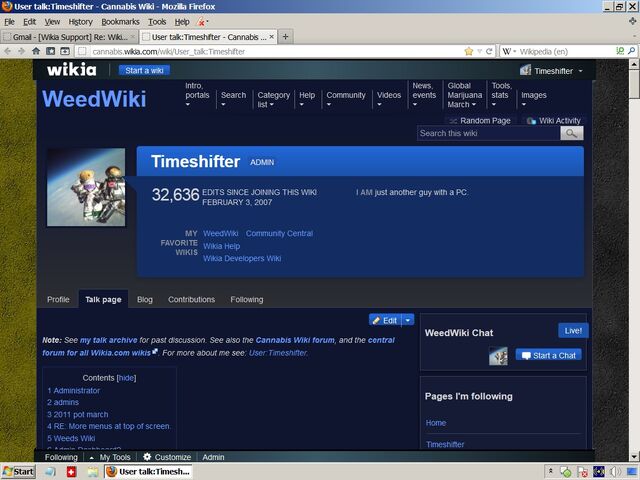Viewport: 640px width, 480px height.
Task: Click the Wikipedia (en) search field
Action: tap(565, 51)
